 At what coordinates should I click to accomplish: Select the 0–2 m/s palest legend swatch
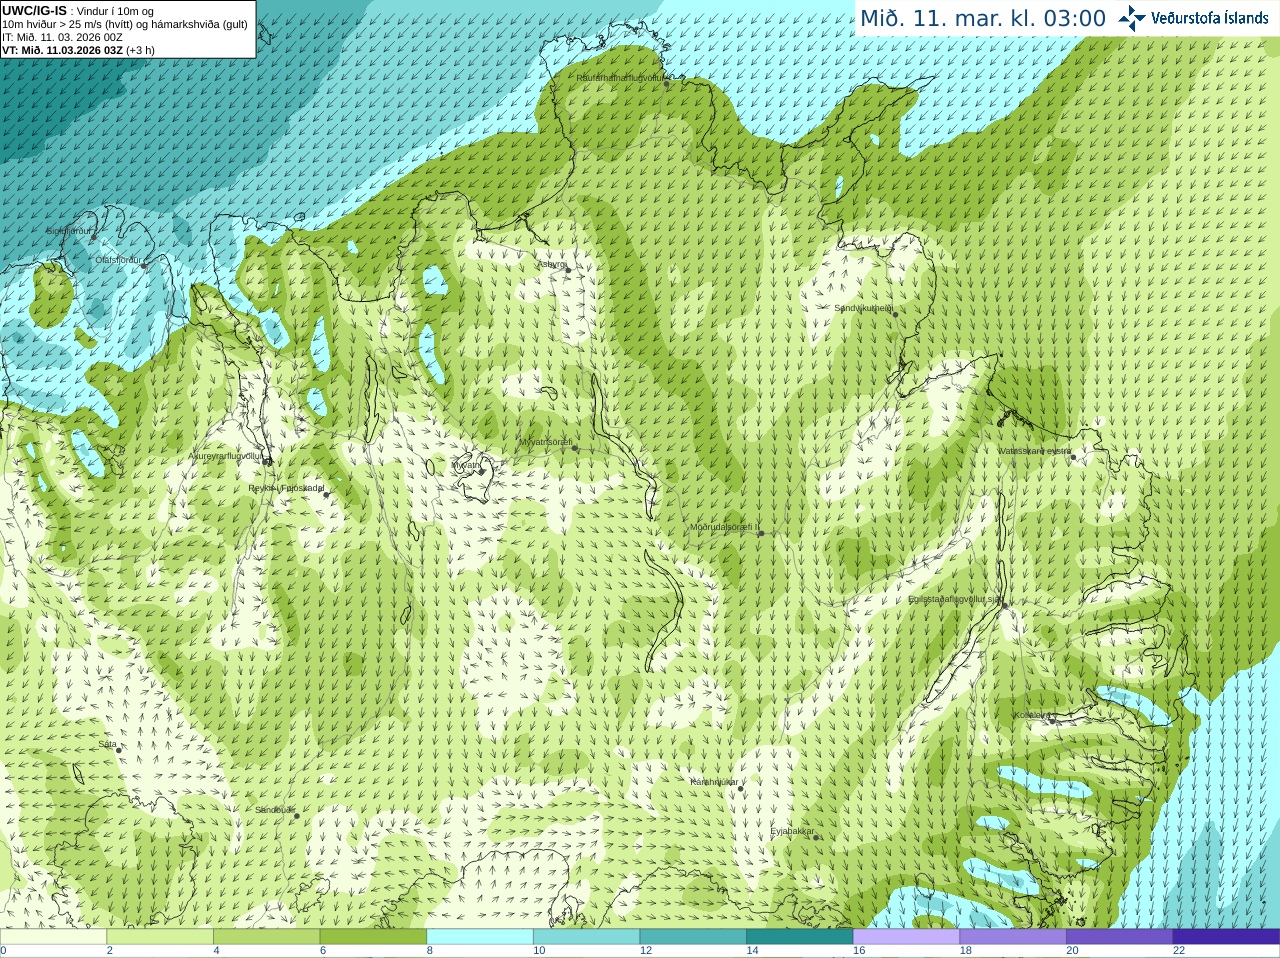53,937
